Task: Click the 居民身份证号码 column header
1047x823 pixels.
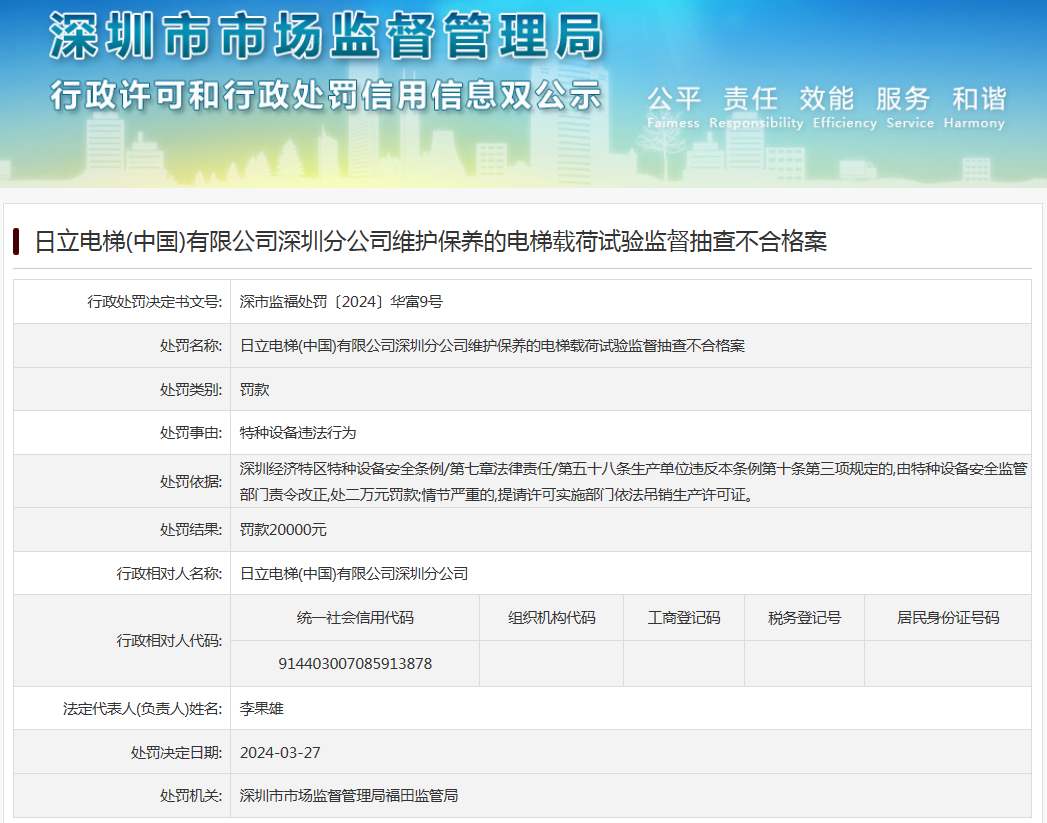Action: (x=948, y=618)
